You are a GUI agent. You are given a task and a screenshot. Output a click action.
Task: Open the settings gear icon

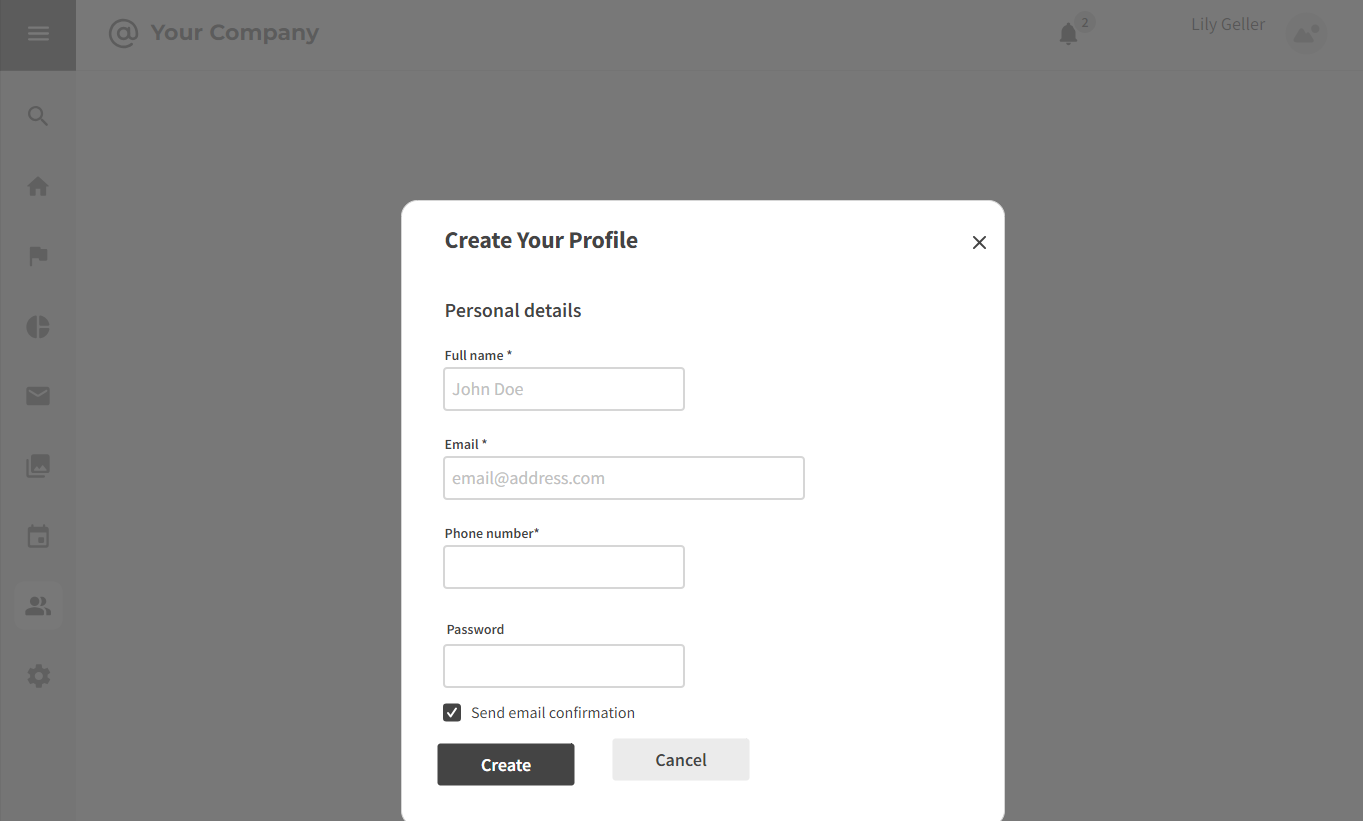[38, 675]
